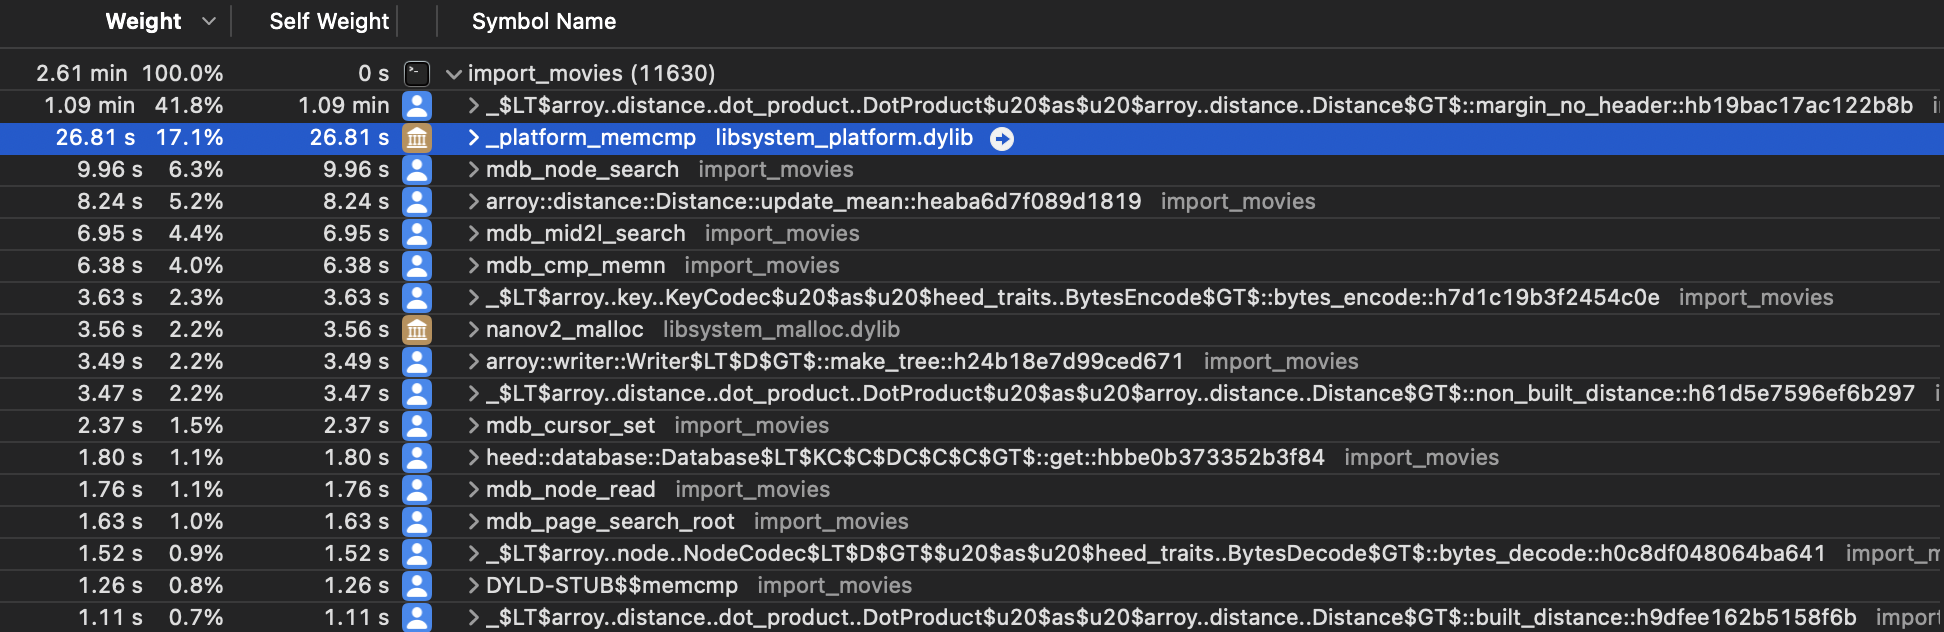Expand the _platform_memcmp symbol row

[474, 138]
